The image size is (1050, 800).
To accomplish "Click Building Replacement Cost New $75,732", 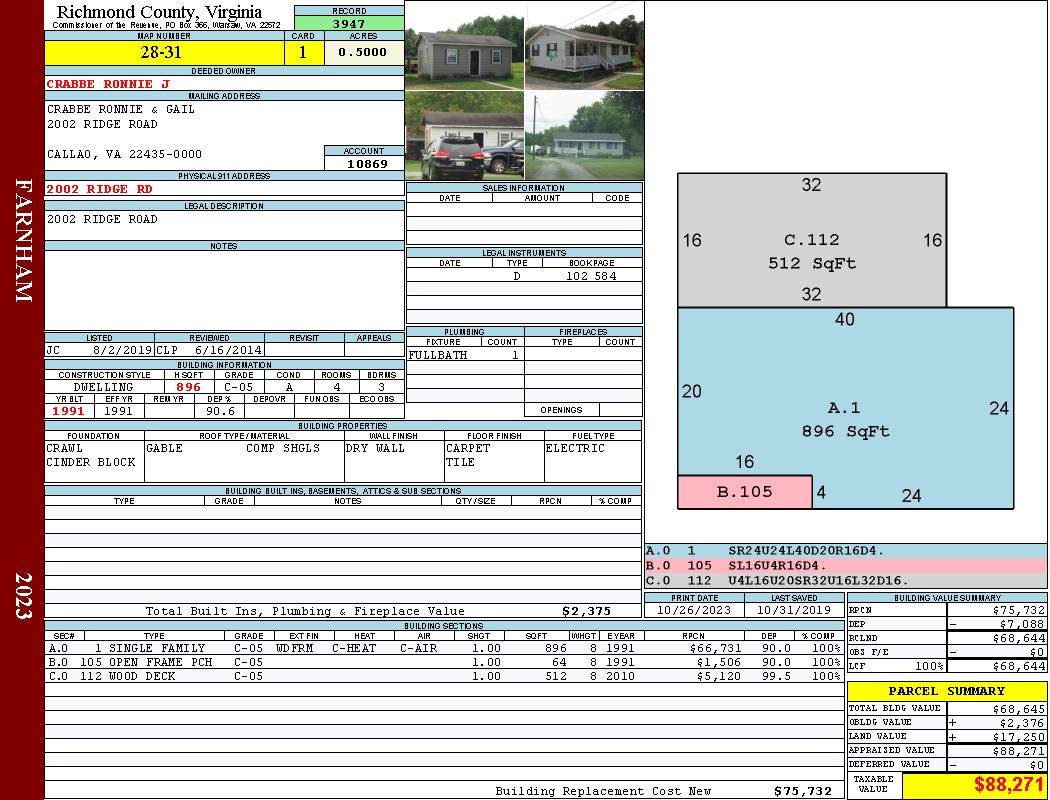I will pos(803,791).
